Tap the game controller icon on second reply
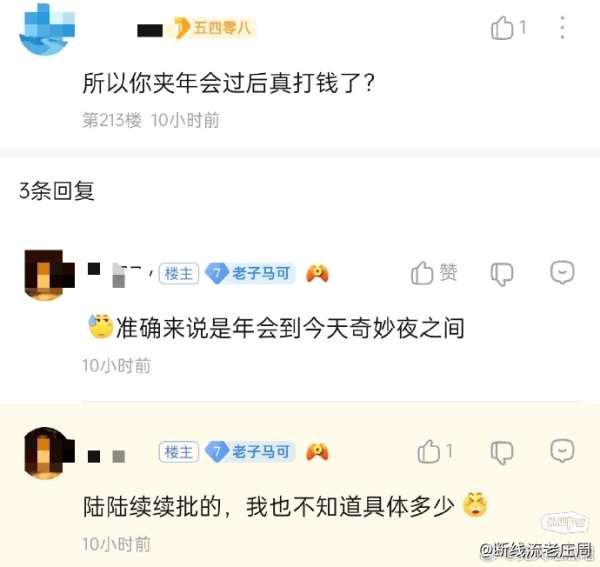The height and width of the screenshot is (567, 600). coord(317,452)
